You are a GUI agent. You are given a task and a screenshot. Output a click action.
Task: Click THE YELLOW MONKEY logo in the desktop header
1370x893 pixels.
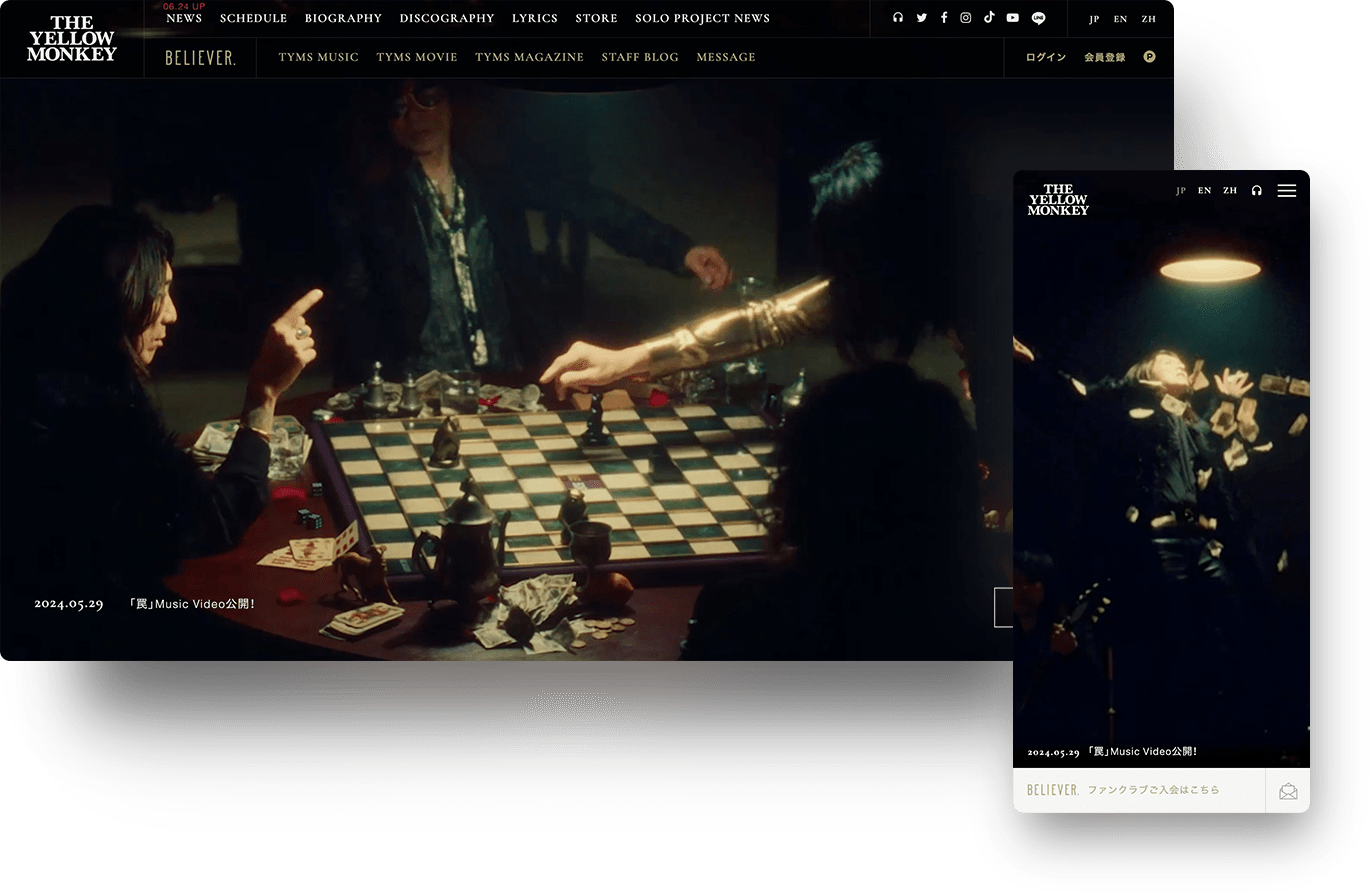(x=72, y=39)
